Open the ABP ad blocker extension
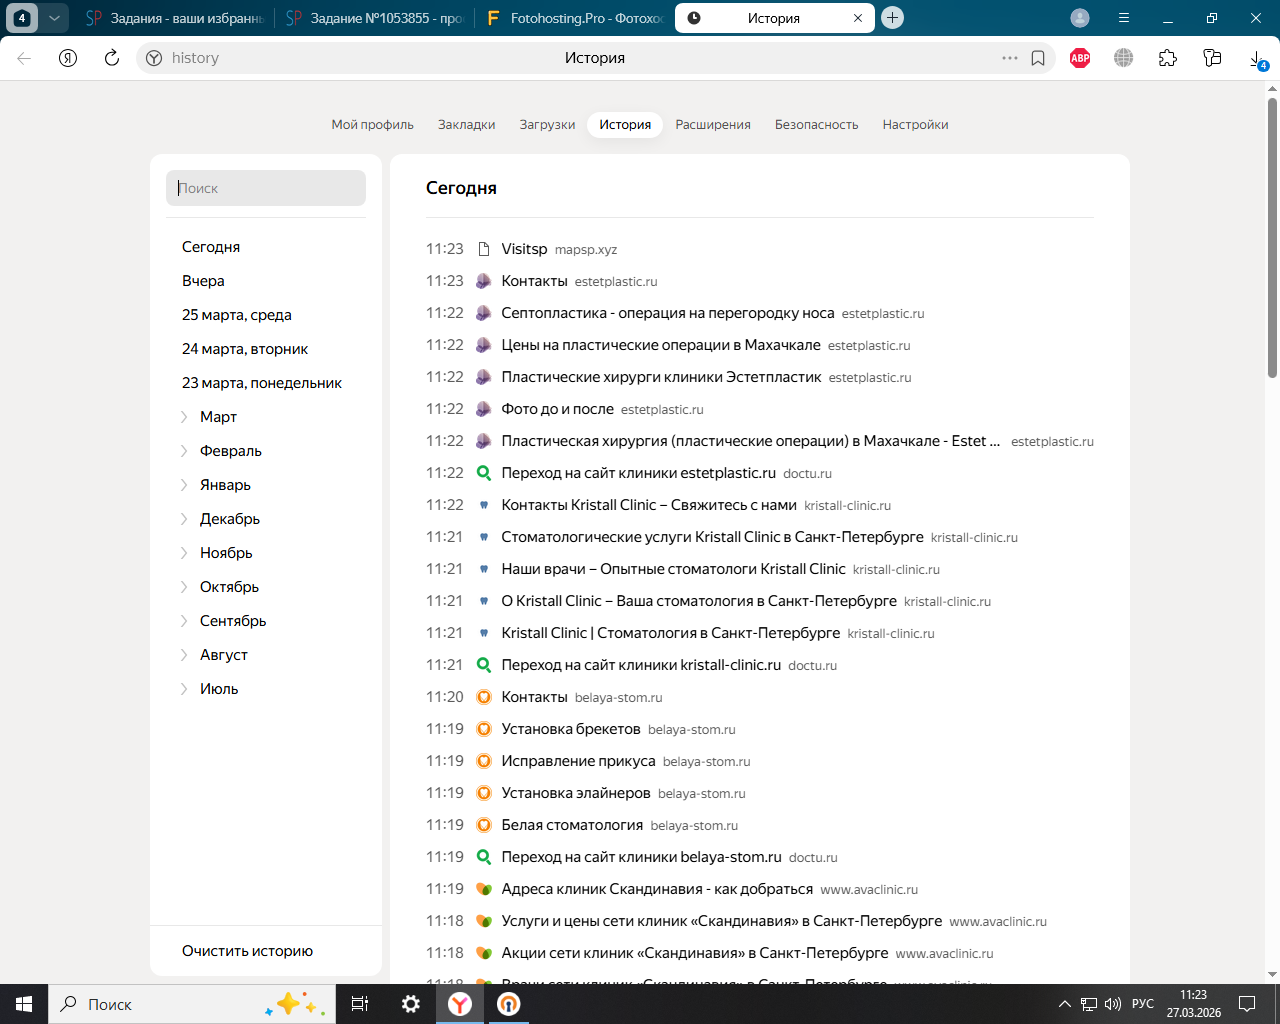This screenshot has width=1280, height=1024. pyautogui.click(x=1080, y=58)
